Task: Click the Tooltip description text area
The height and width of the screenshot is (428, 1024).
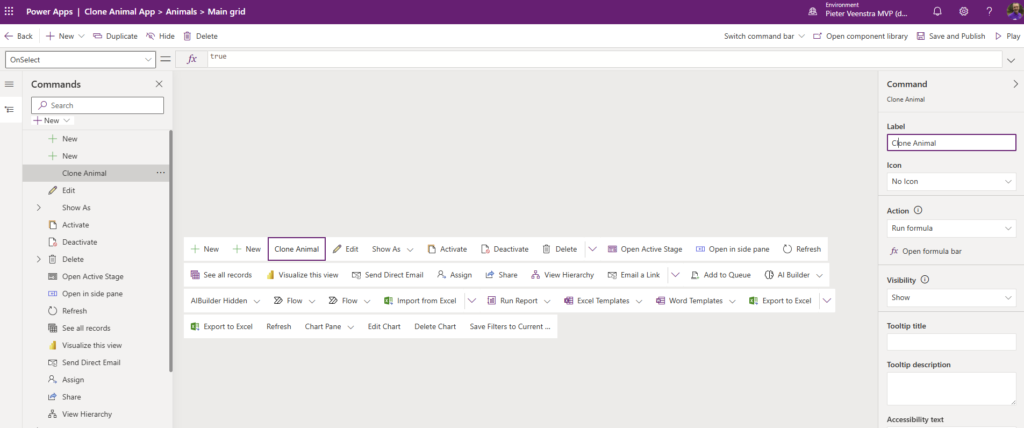Action: click(x=952, y=389)
